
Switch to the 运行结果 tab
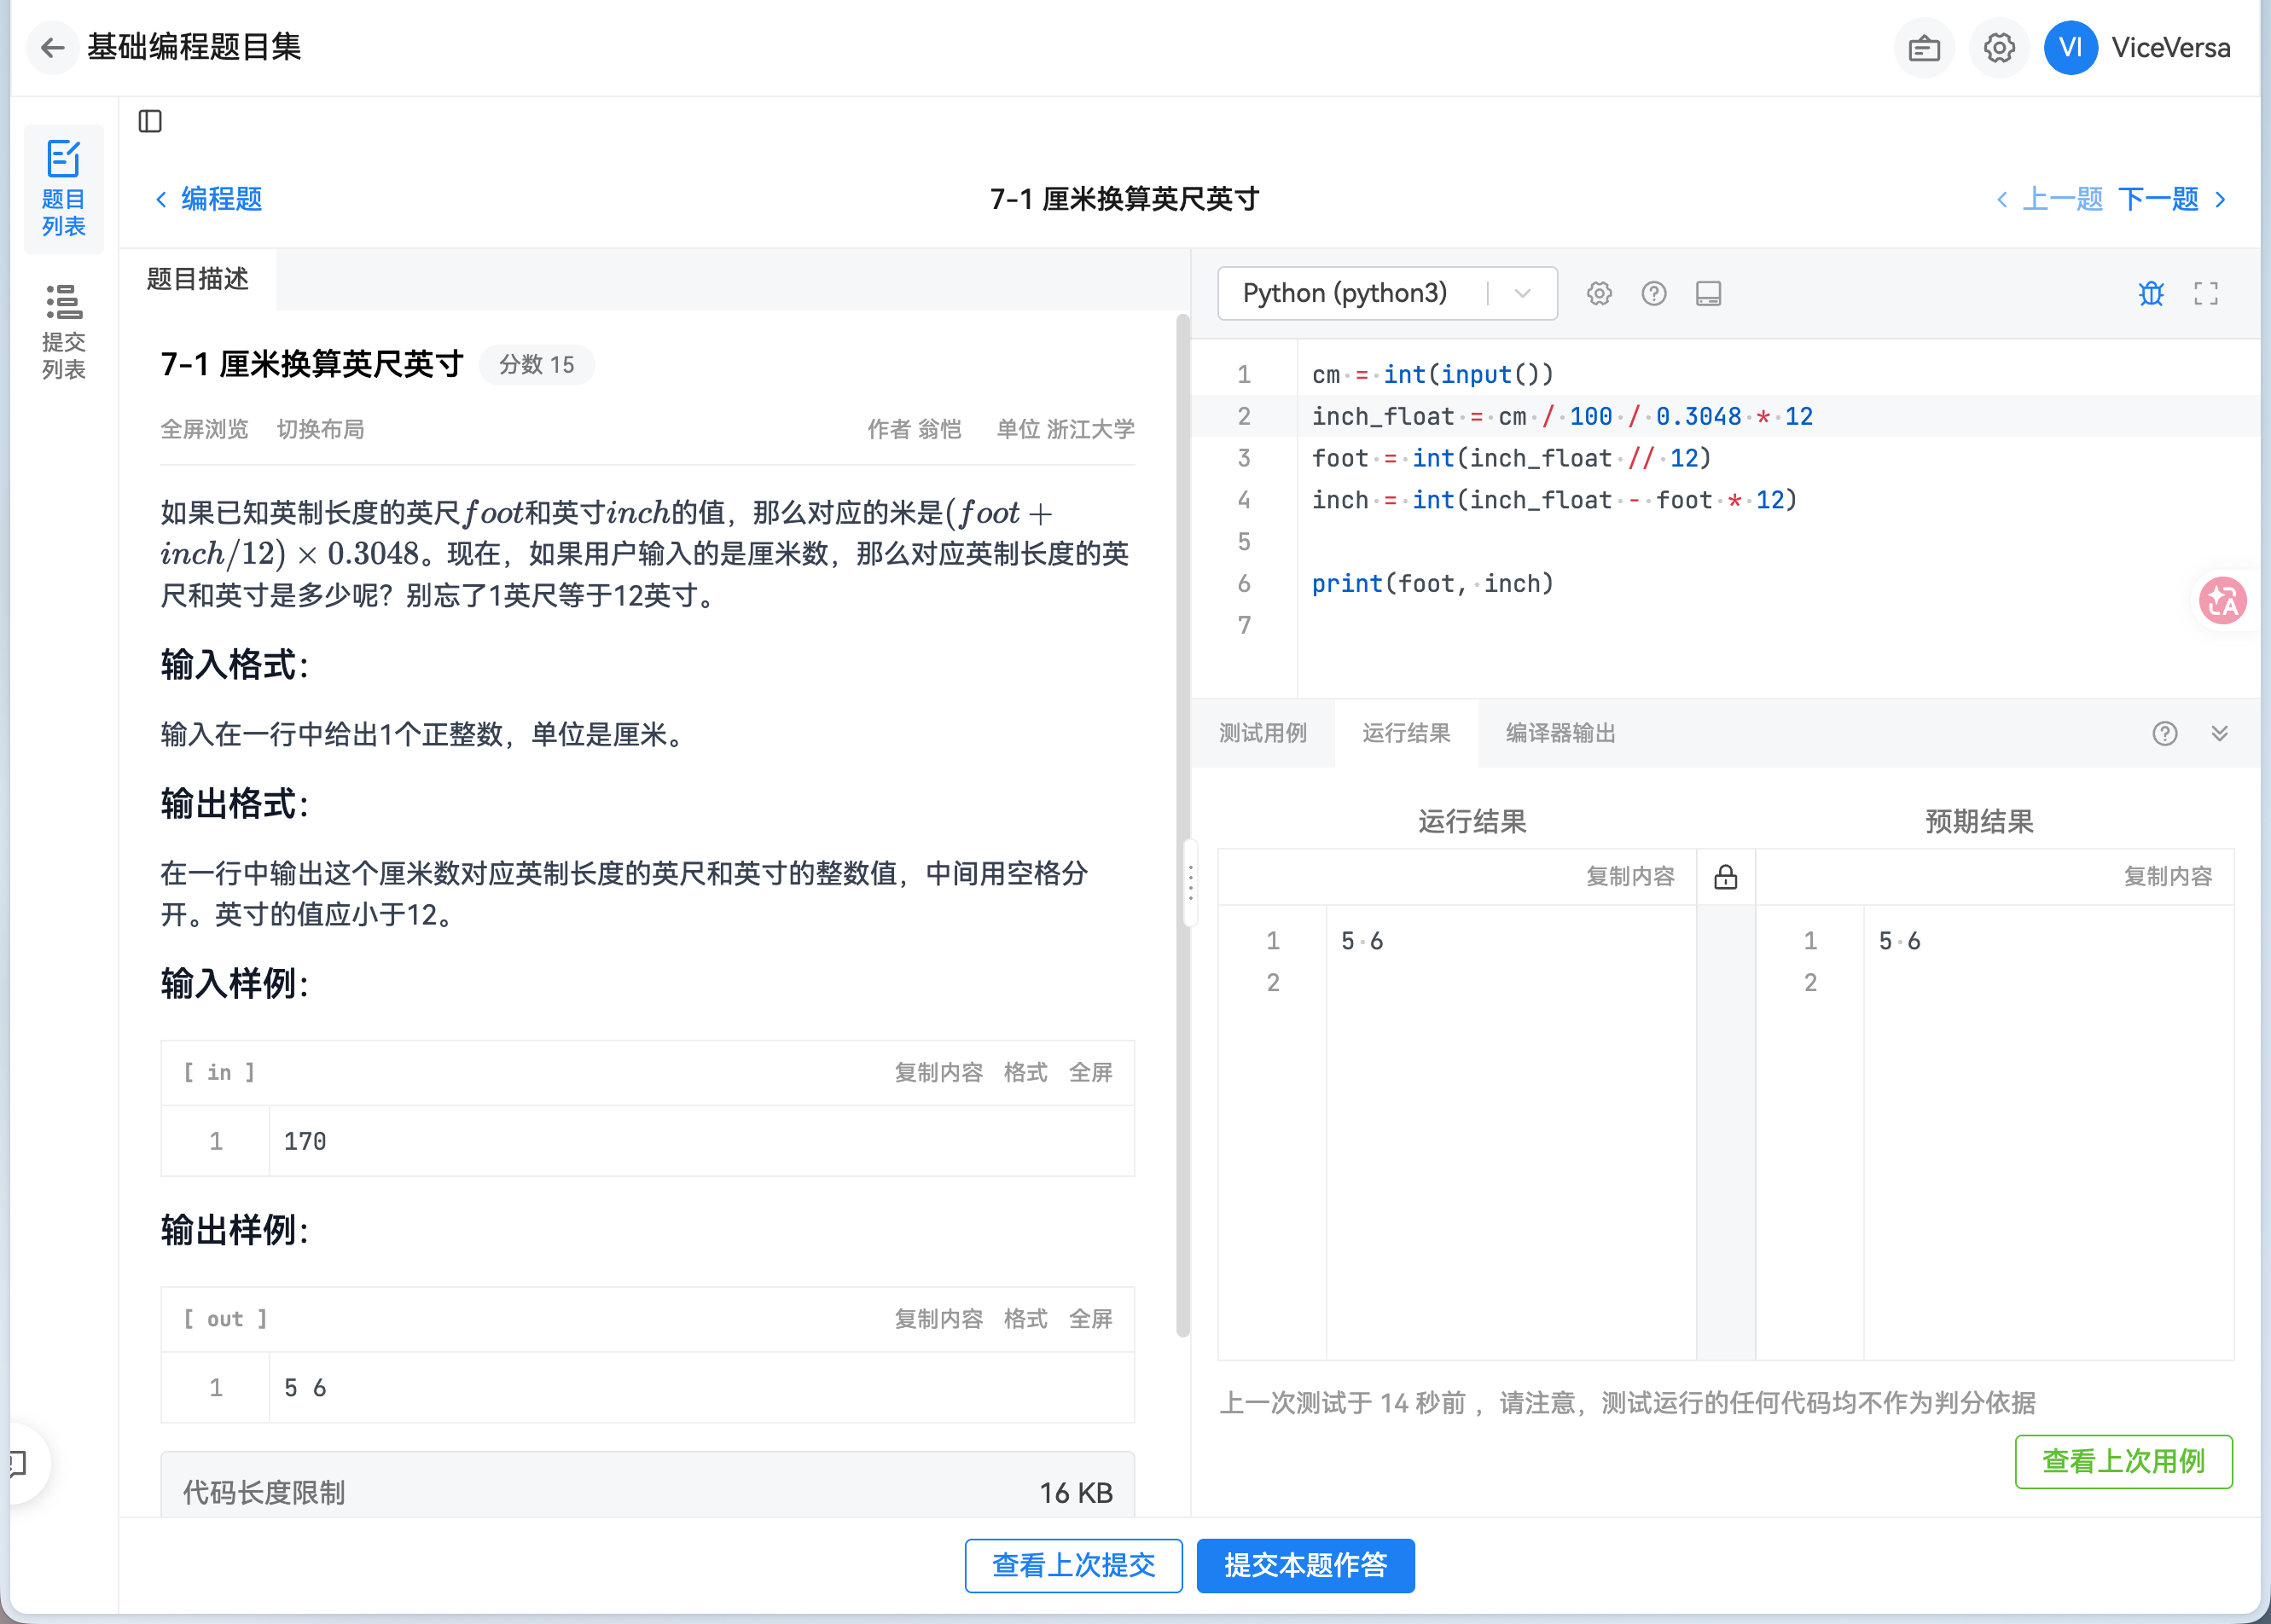tap(1405, 734)
